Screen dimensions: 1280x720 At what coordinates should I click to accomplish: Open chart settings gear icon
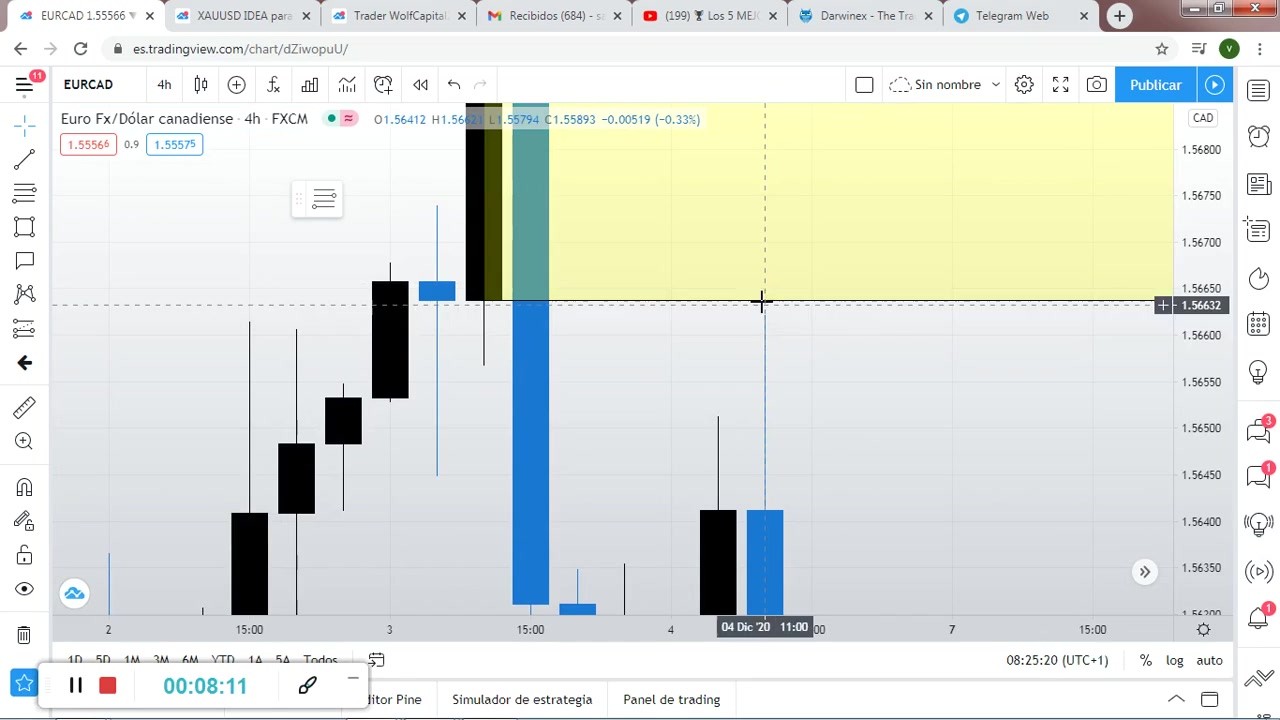click(1024, 85)
